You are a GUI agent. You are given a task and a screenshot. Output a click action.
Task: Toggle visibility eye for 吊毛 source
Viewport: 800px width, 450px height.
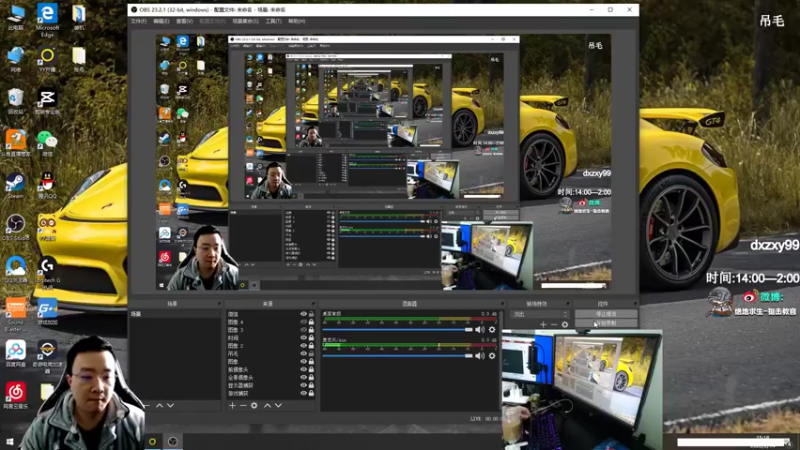(304, 354)
